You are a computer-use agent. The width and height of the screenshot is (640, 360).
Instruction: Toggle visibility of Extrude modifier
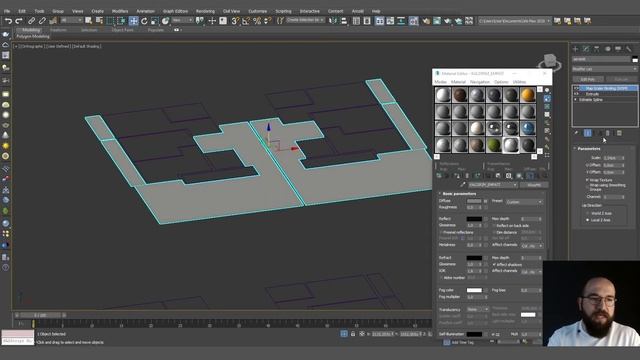[577, 94]
